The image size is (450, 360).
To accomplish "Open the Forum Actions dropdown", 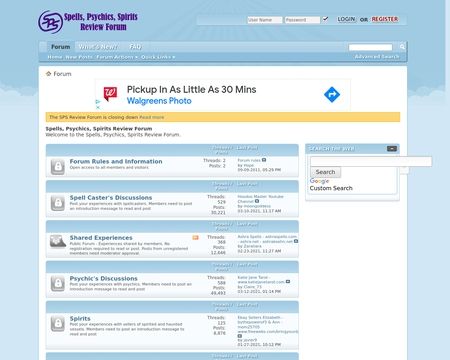I will [117, 57].
